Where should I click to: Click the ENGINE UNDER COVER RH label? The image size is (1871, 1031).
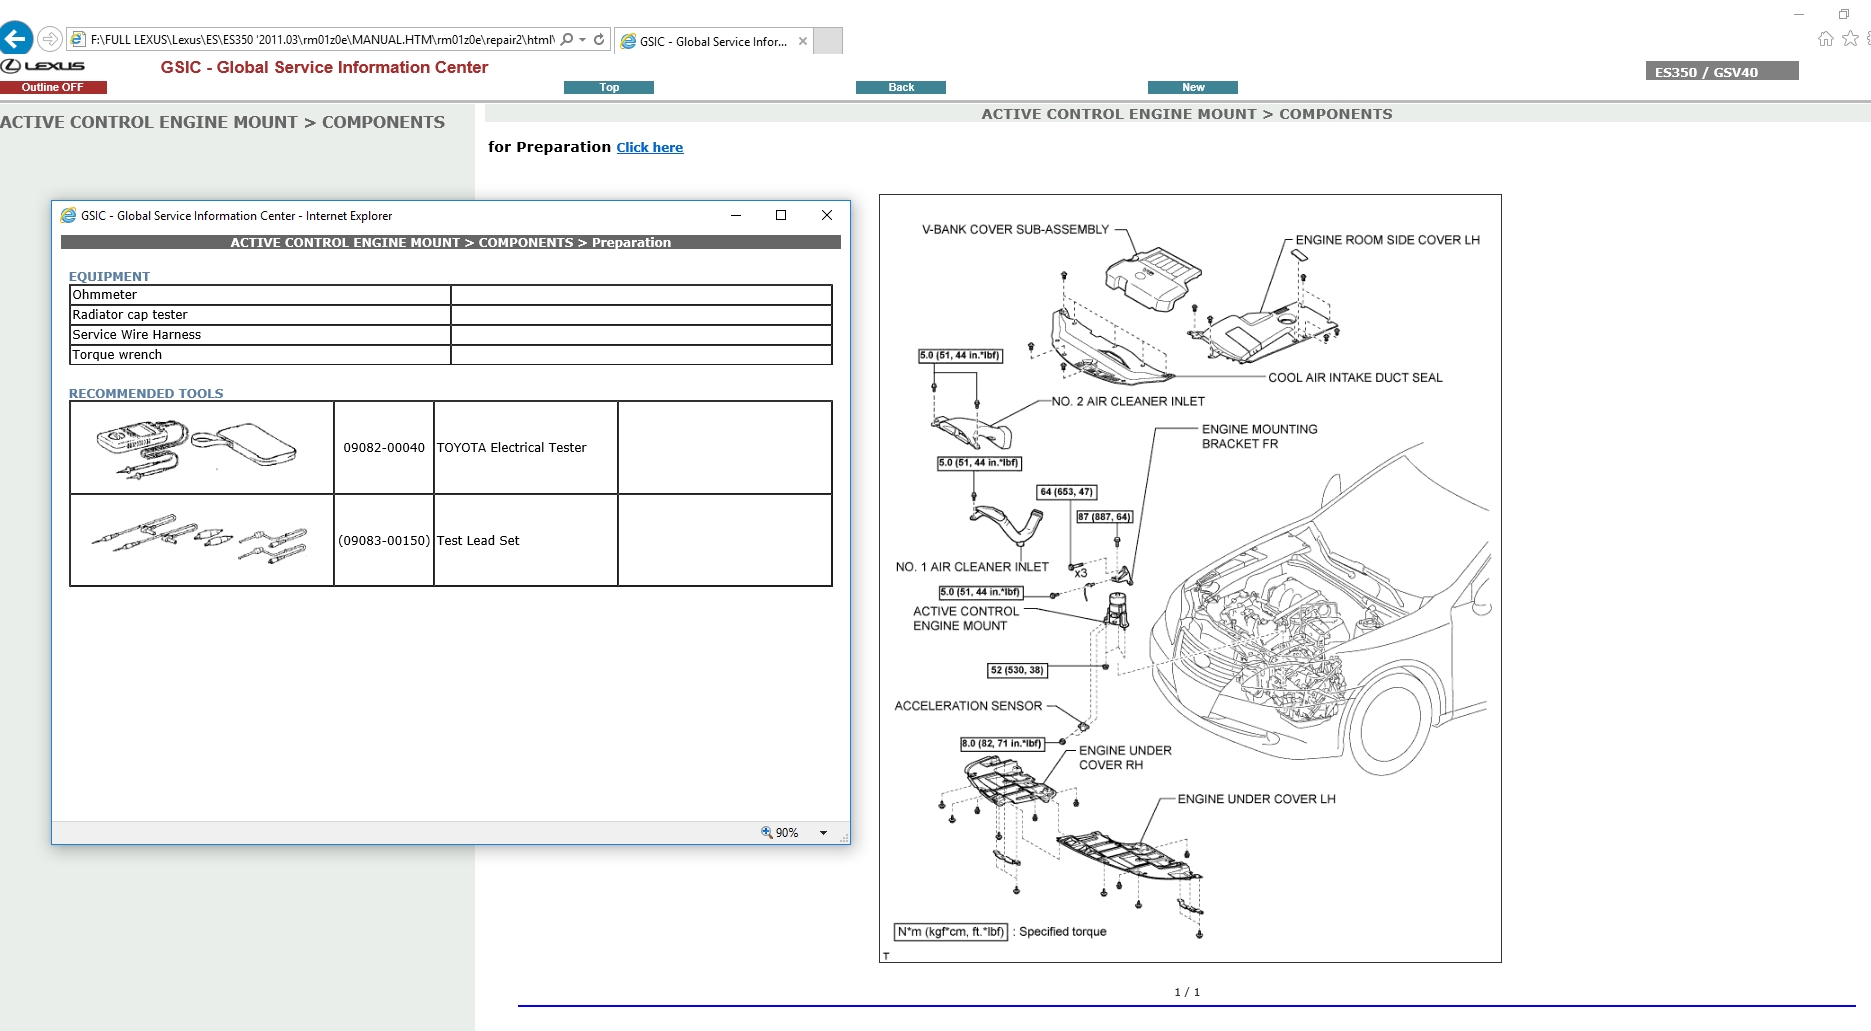(1124, 758)
